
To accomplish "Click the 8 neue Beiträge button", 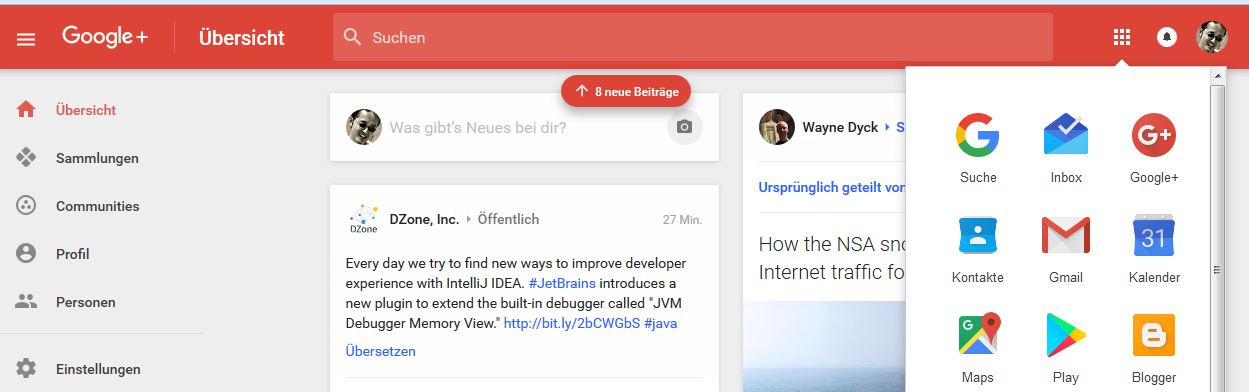I will (626, 91).
